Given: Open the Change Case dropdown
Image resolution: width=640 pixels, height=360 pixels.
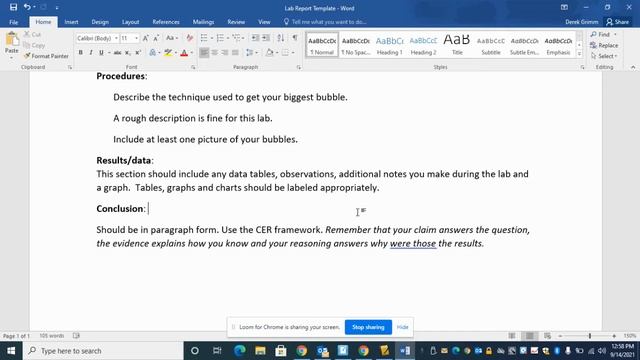Looking at the screenshot, I should click(x=172, y=38).
